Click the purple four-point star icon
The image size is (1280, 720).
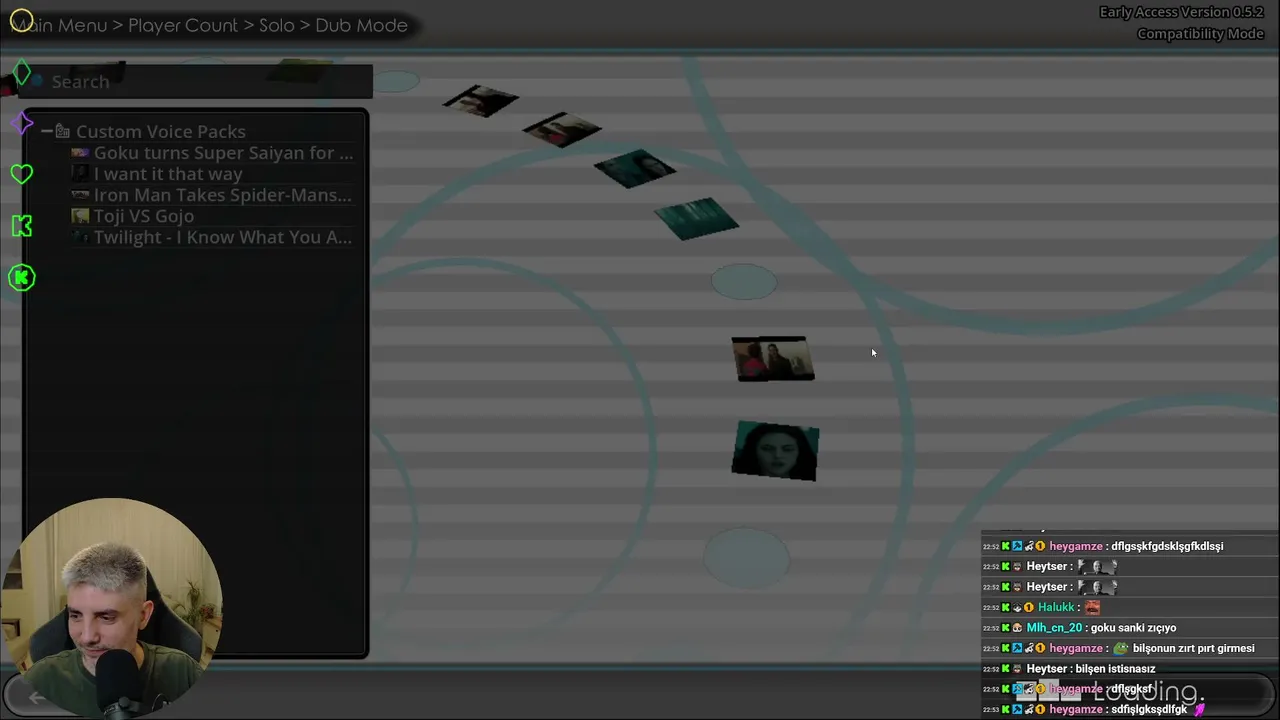coord(21,123)
